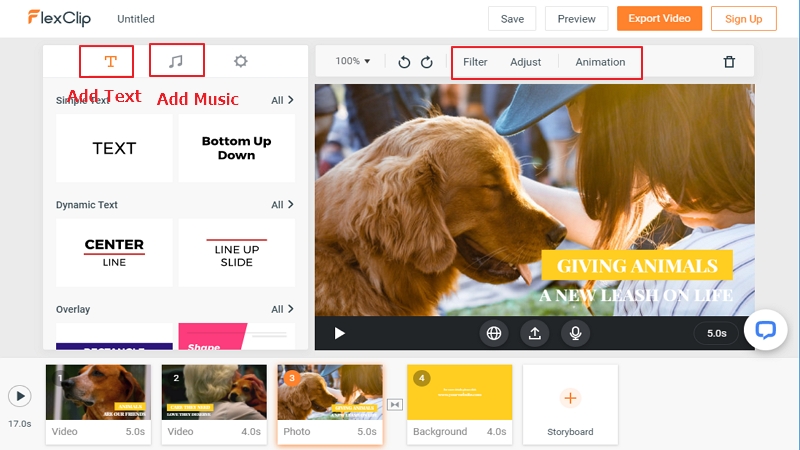800x450 pixels.
Task: Delete element with trash icon
Action: tap(730, 62)
